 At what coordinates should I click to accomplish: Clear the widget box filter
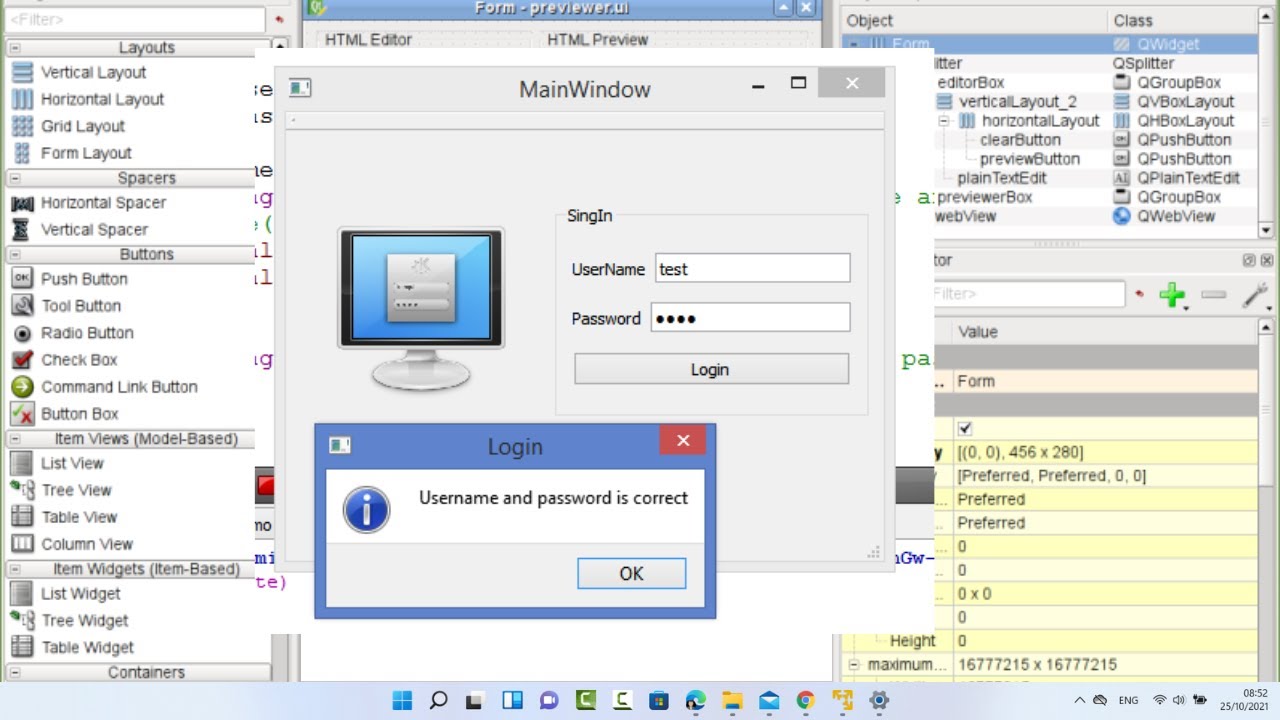tap(279, 19)
